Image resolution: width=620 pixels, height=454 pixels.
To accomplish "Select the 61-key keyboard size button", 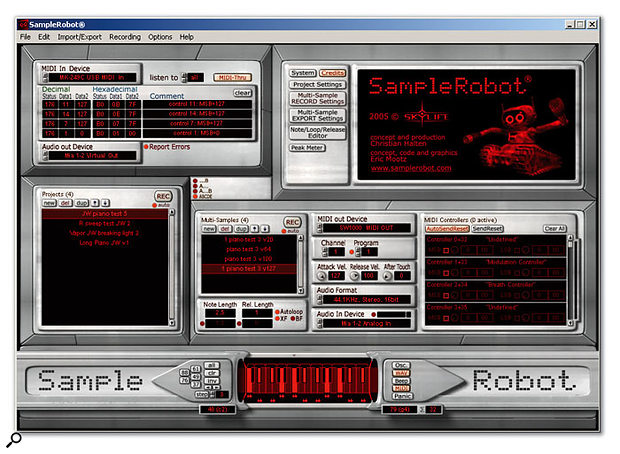I will 196,369.
